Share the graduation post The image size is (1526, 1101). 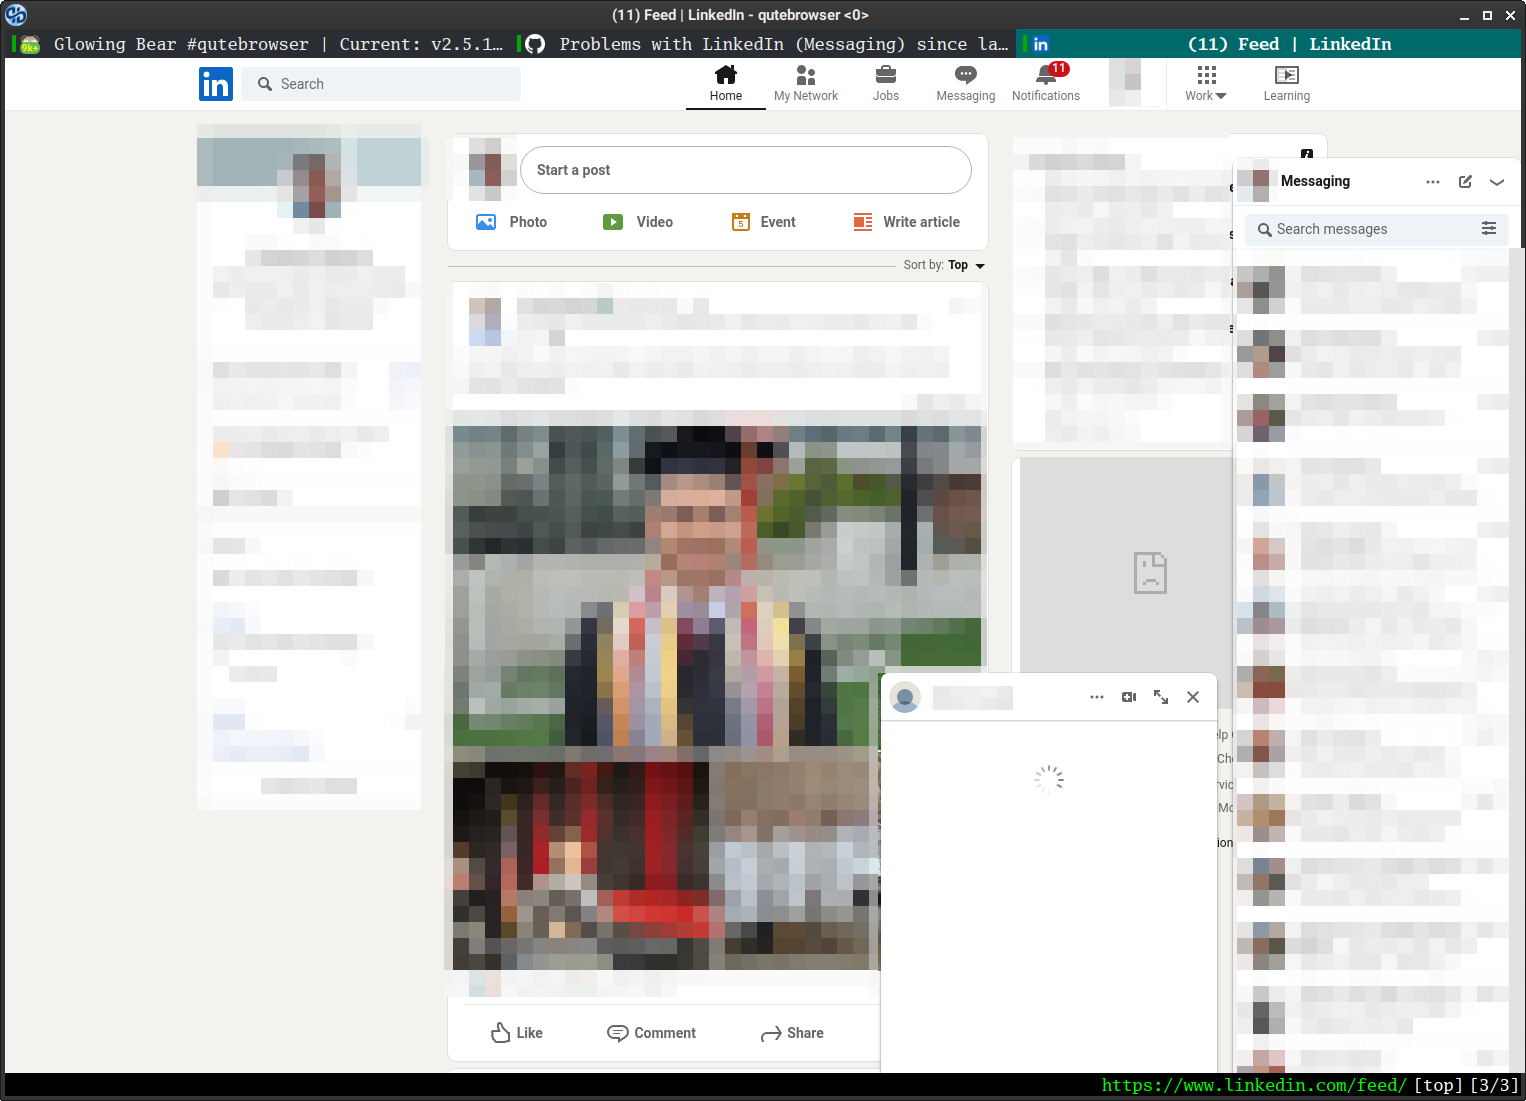[792, 1032]
